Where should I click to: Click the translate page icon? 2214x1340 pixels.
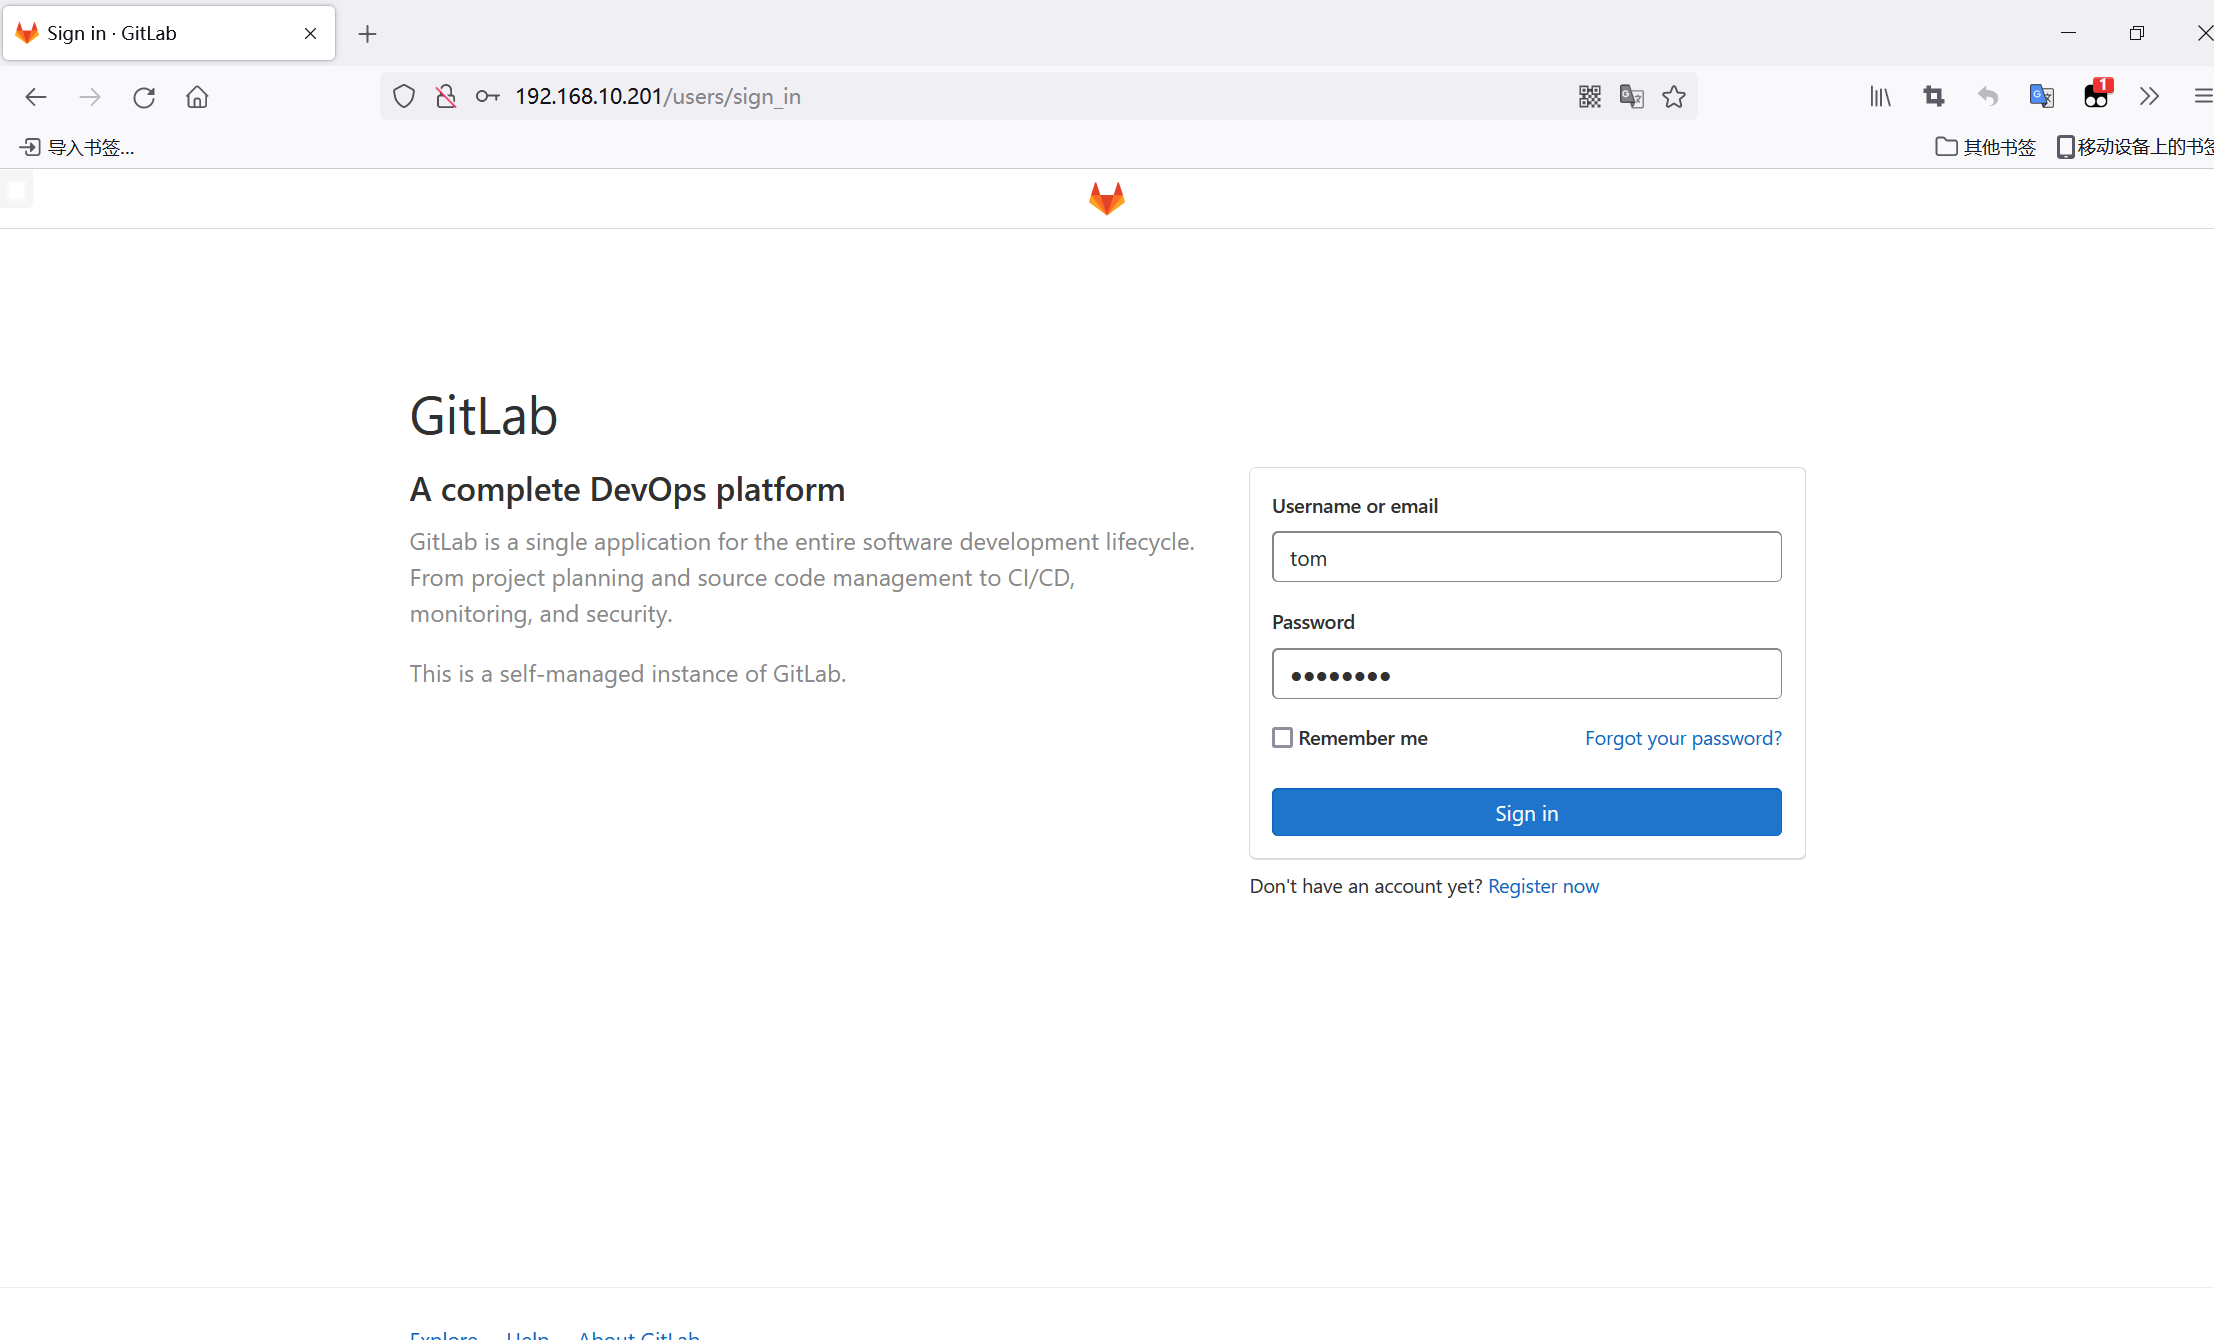click(1631, 97)
